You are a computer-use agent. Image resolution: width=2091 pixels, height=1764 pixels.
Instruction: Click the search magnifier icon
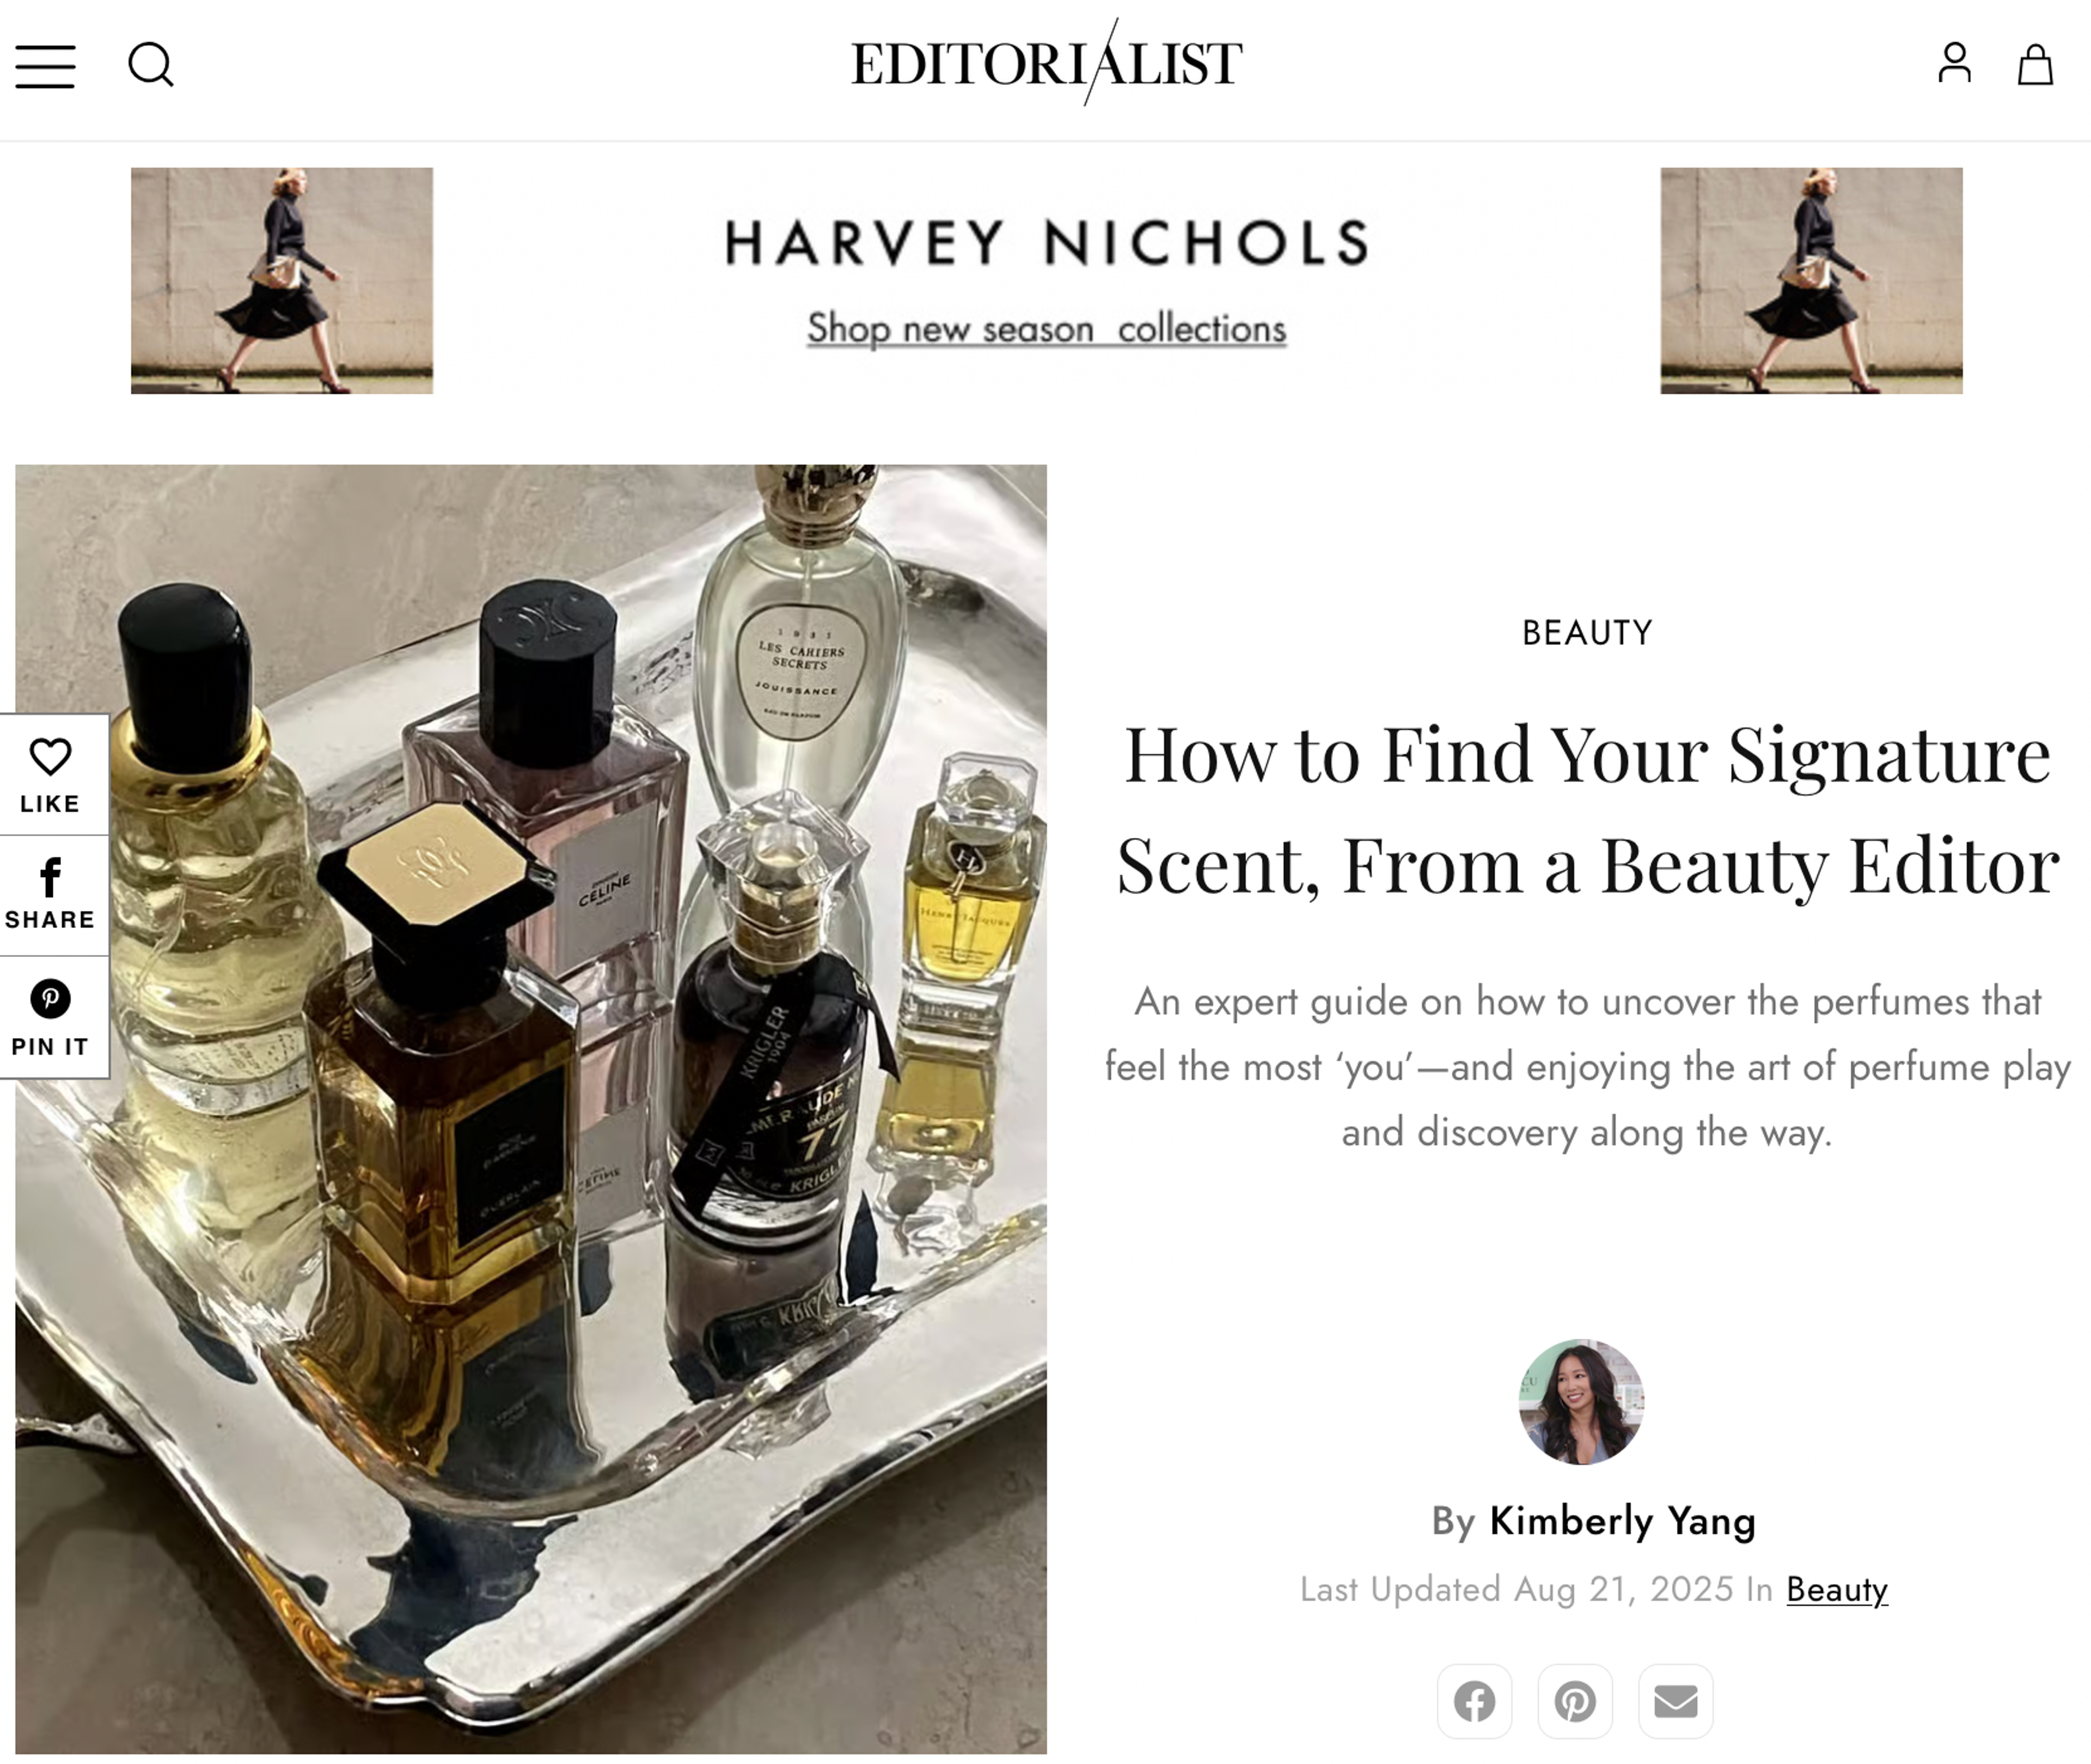coord(151,65)
